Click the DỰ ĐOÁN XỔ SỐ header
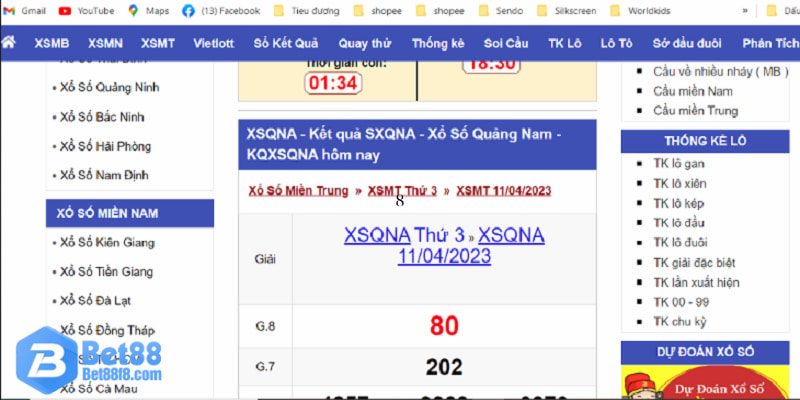The image size is (800, 400). tap(705, 353)
